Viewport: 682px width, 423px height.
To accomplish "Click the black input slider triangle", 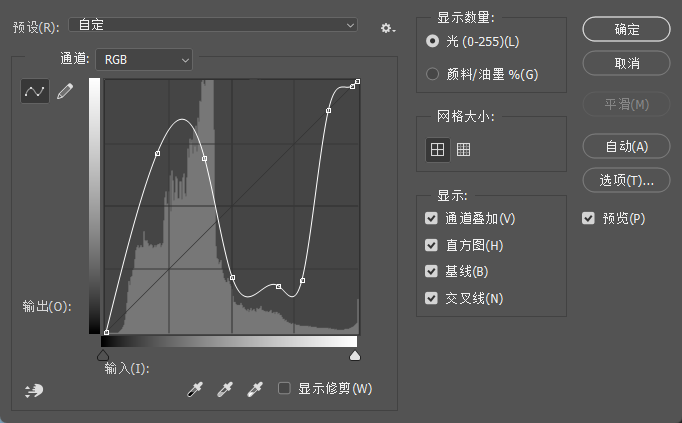I will tap(103, 355).
